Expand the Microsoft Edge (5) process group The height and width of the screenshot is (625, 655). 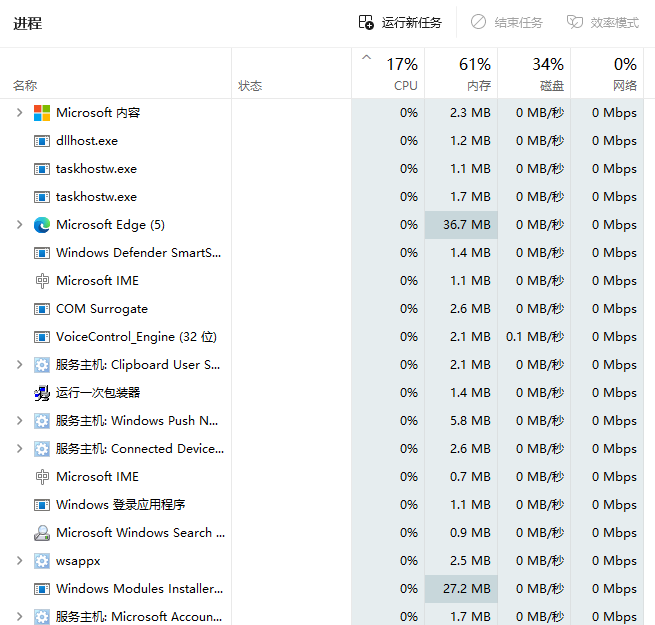pyautogui.click(x=19, y=225)
